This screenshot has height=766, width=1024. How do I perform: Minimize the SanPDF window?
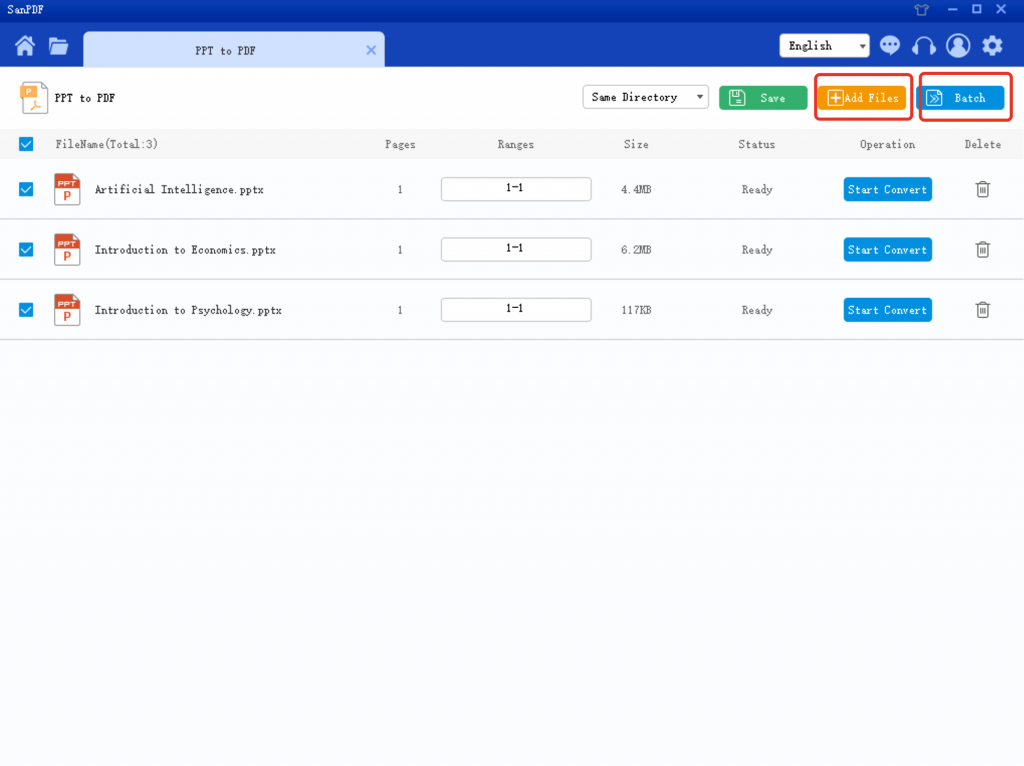coord(952,9)
